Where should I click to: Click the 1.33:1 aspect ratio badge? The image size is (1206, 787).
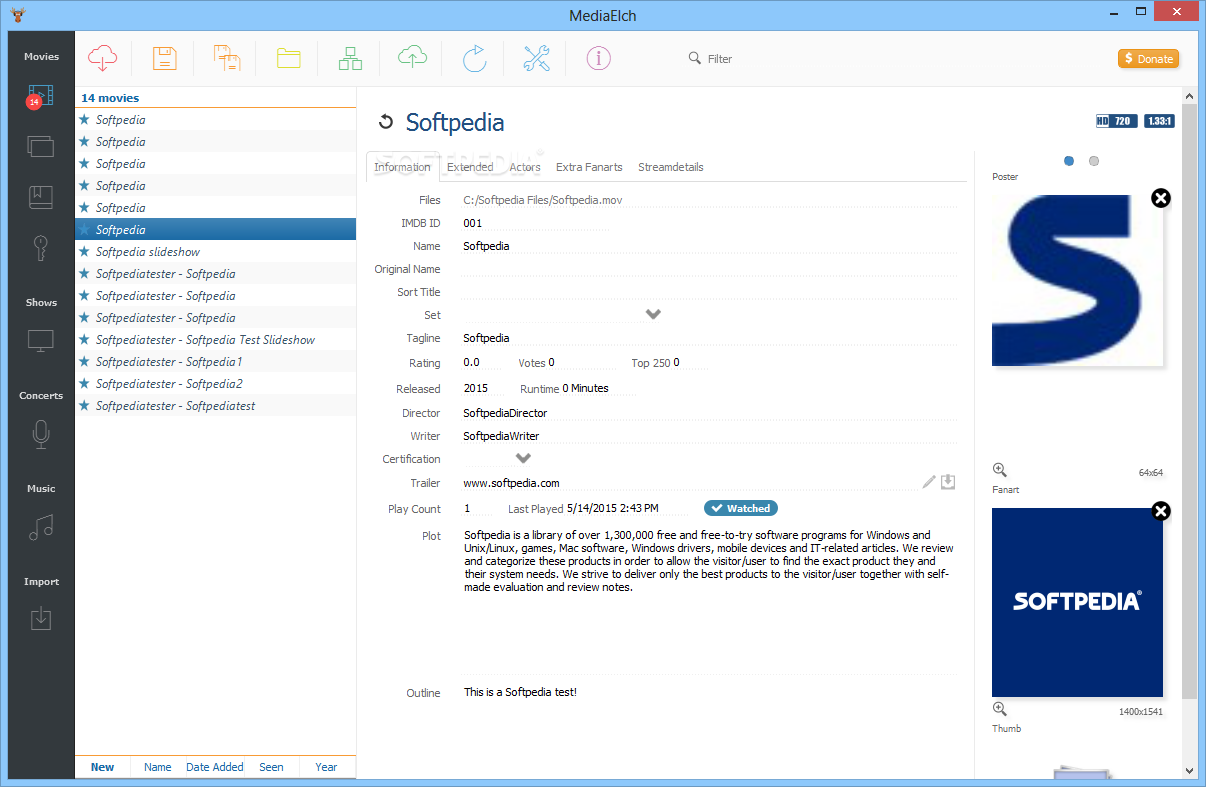click(1158, 121)
